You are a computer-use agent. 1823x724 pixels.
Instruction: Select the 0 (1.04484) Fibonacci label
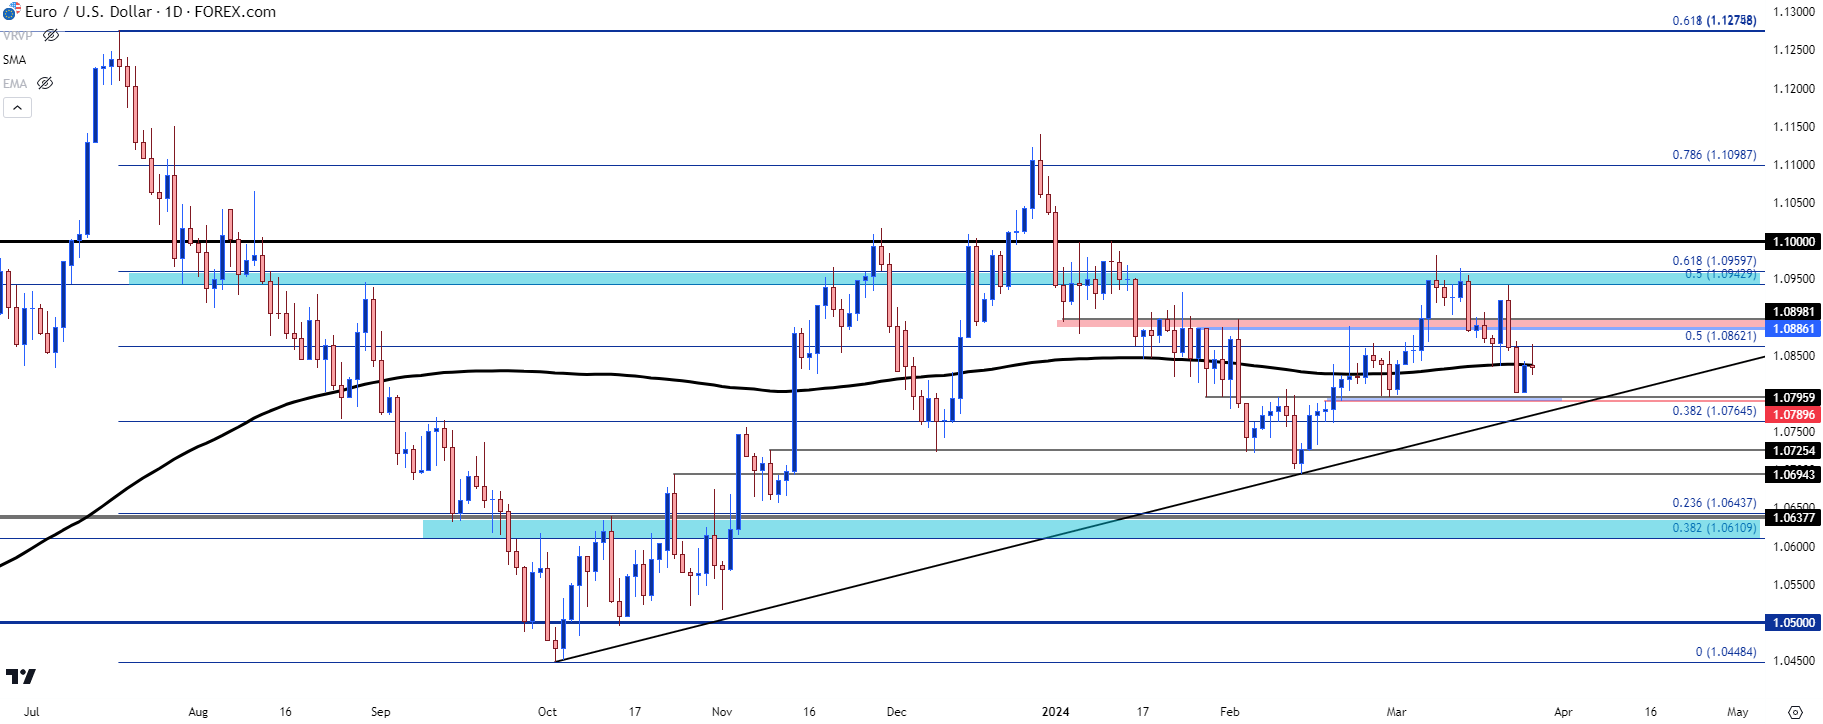(x=1726, y=652)
